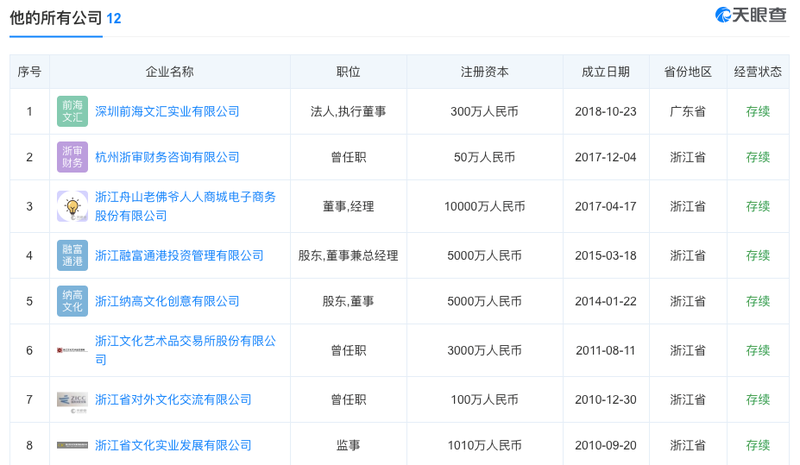Click the 注册资本 column header
800x465 pixels.
tap(485, 72)
